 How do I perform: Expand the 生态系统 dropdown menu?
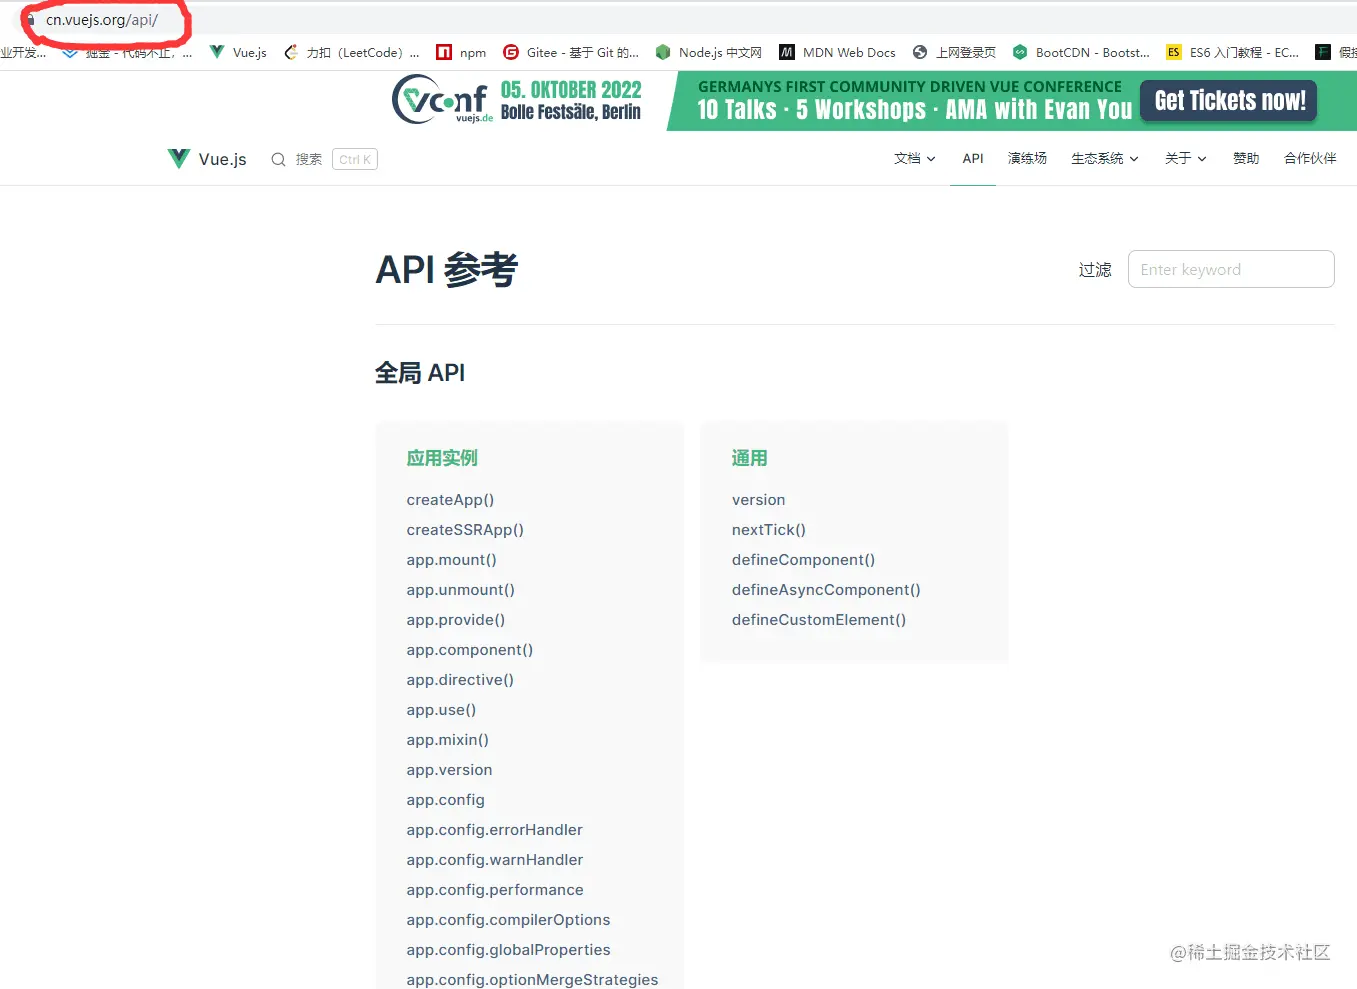point(1102,158)
